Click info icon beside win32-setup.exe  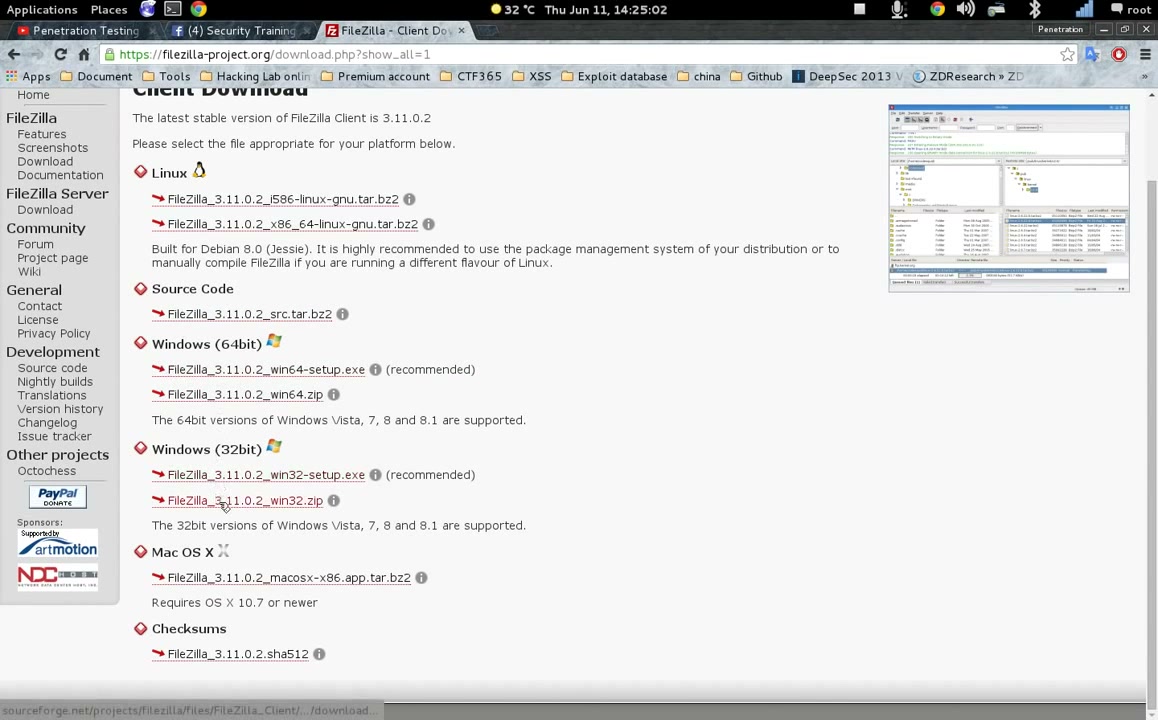point(375,475)
